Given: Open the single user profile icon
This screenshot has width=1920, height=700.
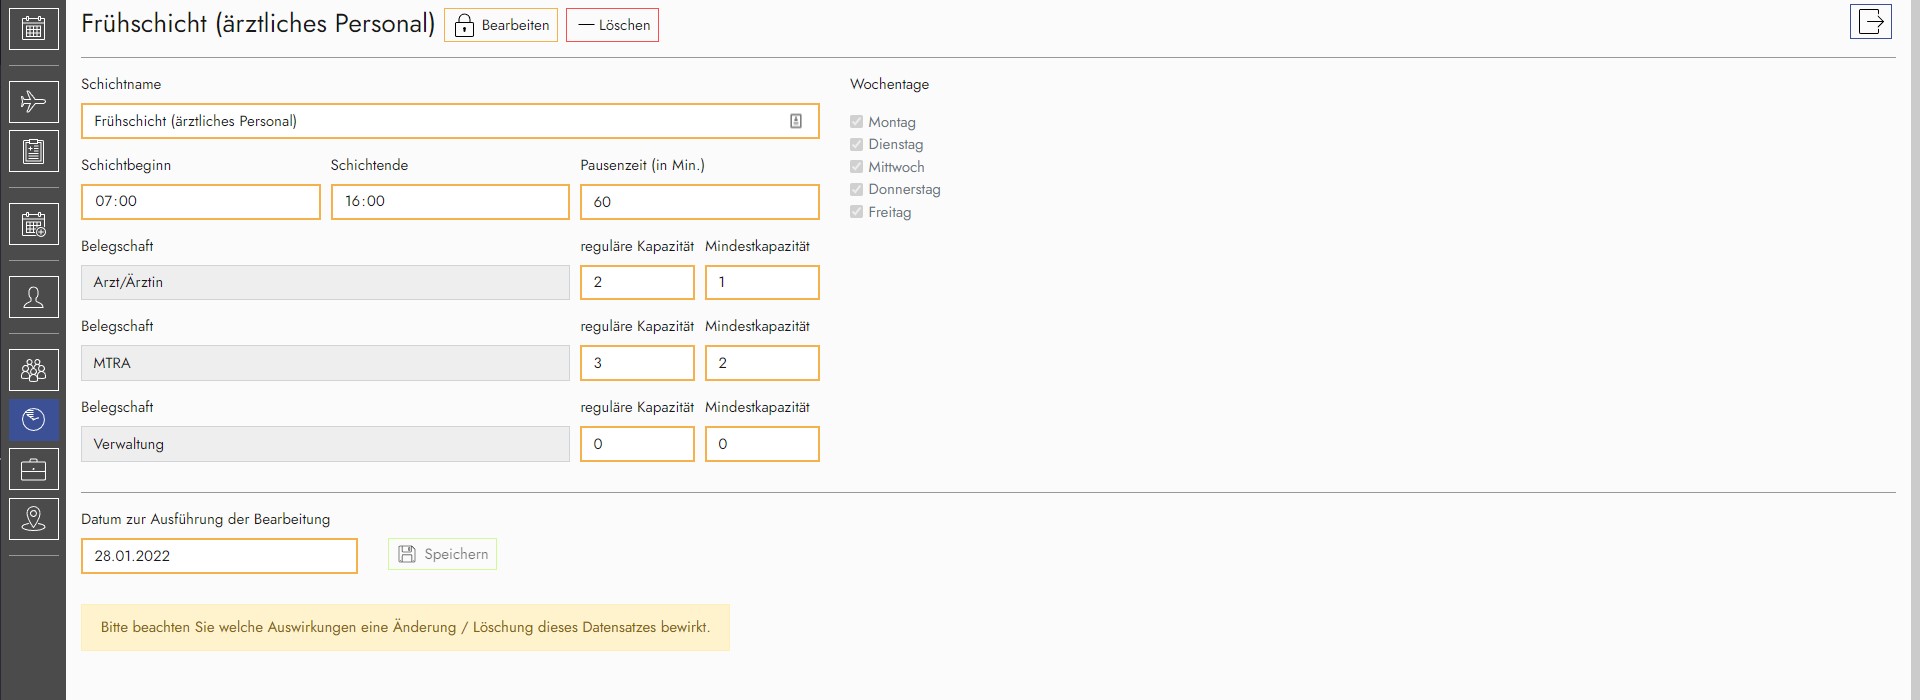Looking at the screenshot, I should pyautogui.click(x=33, y=297).
